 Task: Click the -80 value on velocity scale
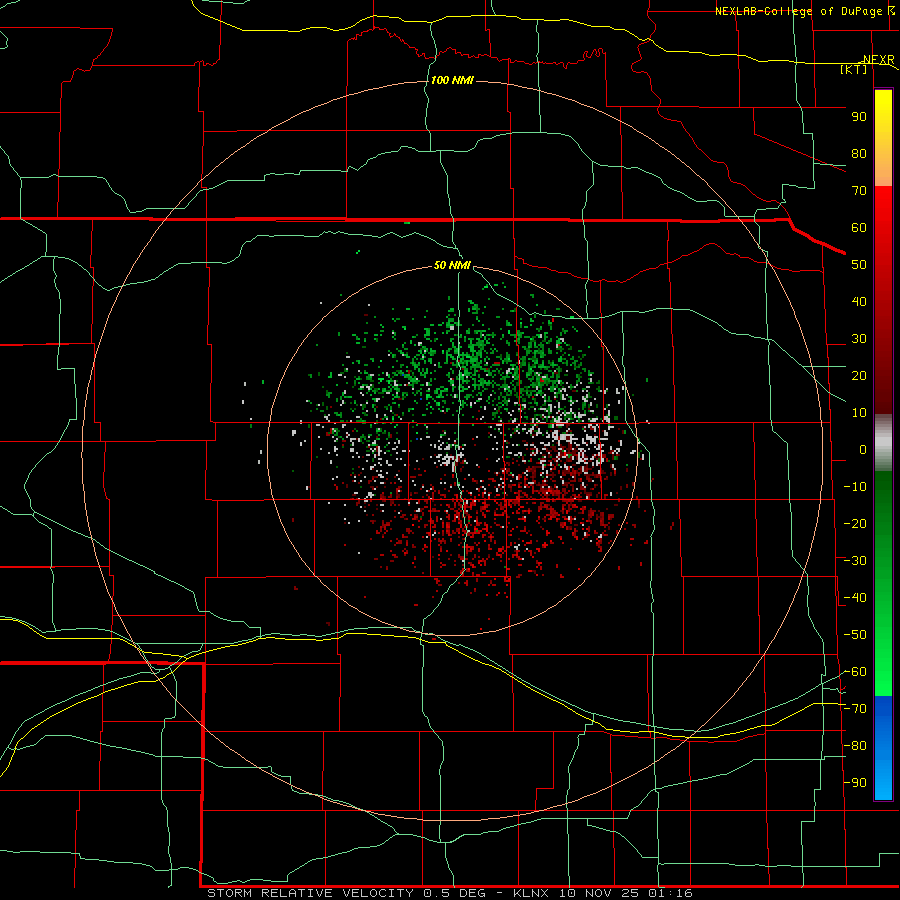point(855,746)
